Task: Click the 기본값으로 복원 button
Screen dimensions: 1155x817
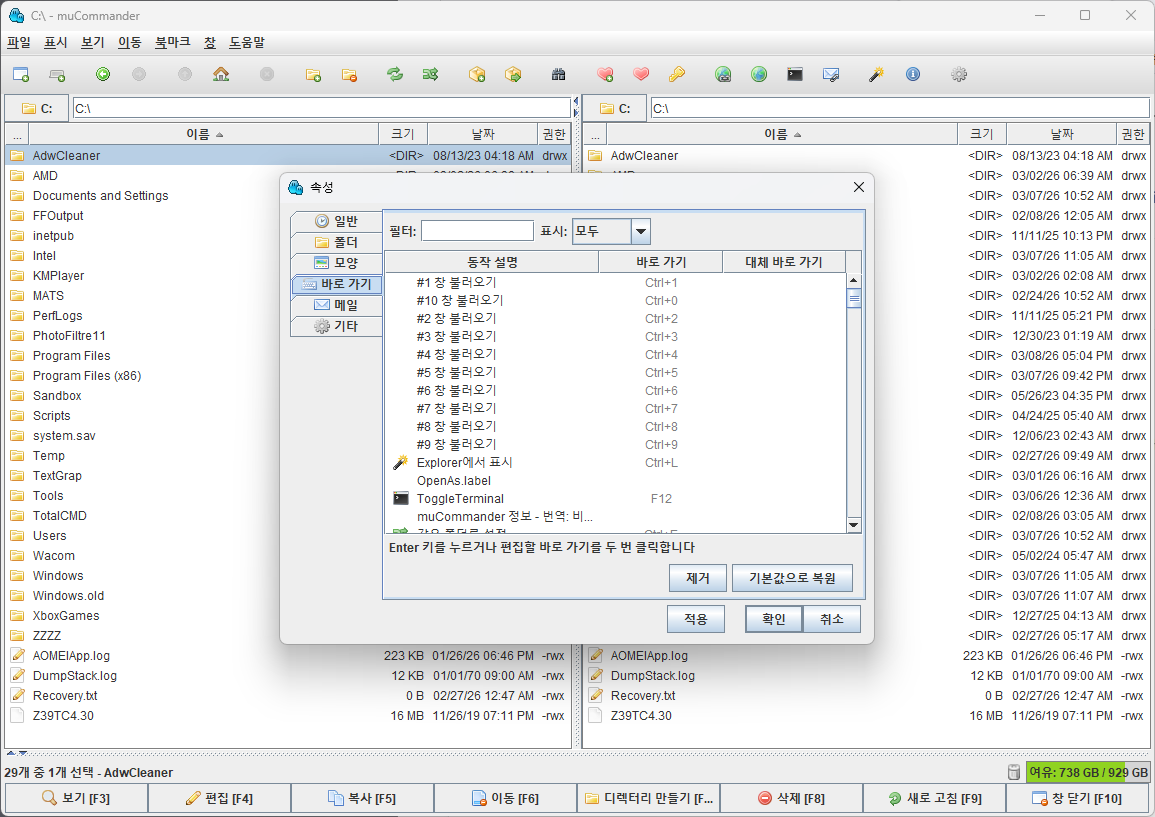Action: pyautogui.click(x=792, y=578)
